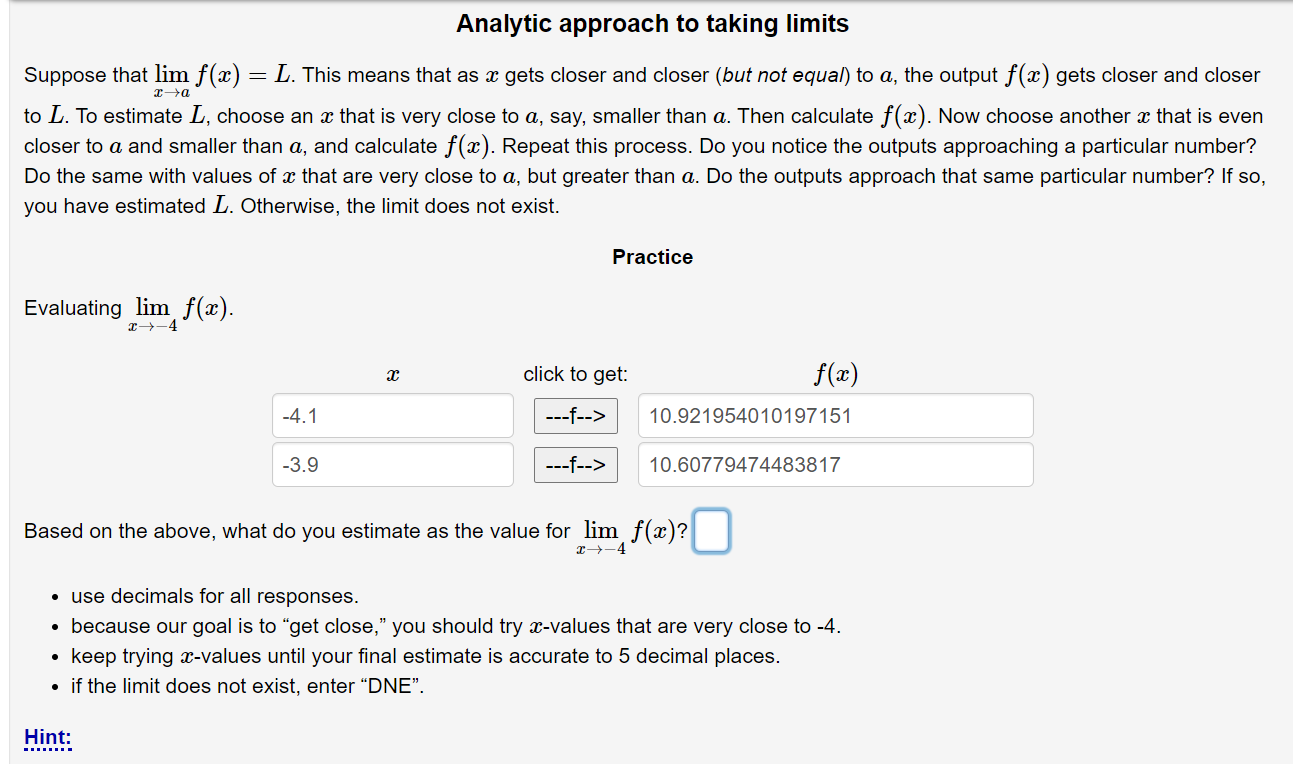
Task: Click the dotted underlined Hint text
Action: (46, 737)
